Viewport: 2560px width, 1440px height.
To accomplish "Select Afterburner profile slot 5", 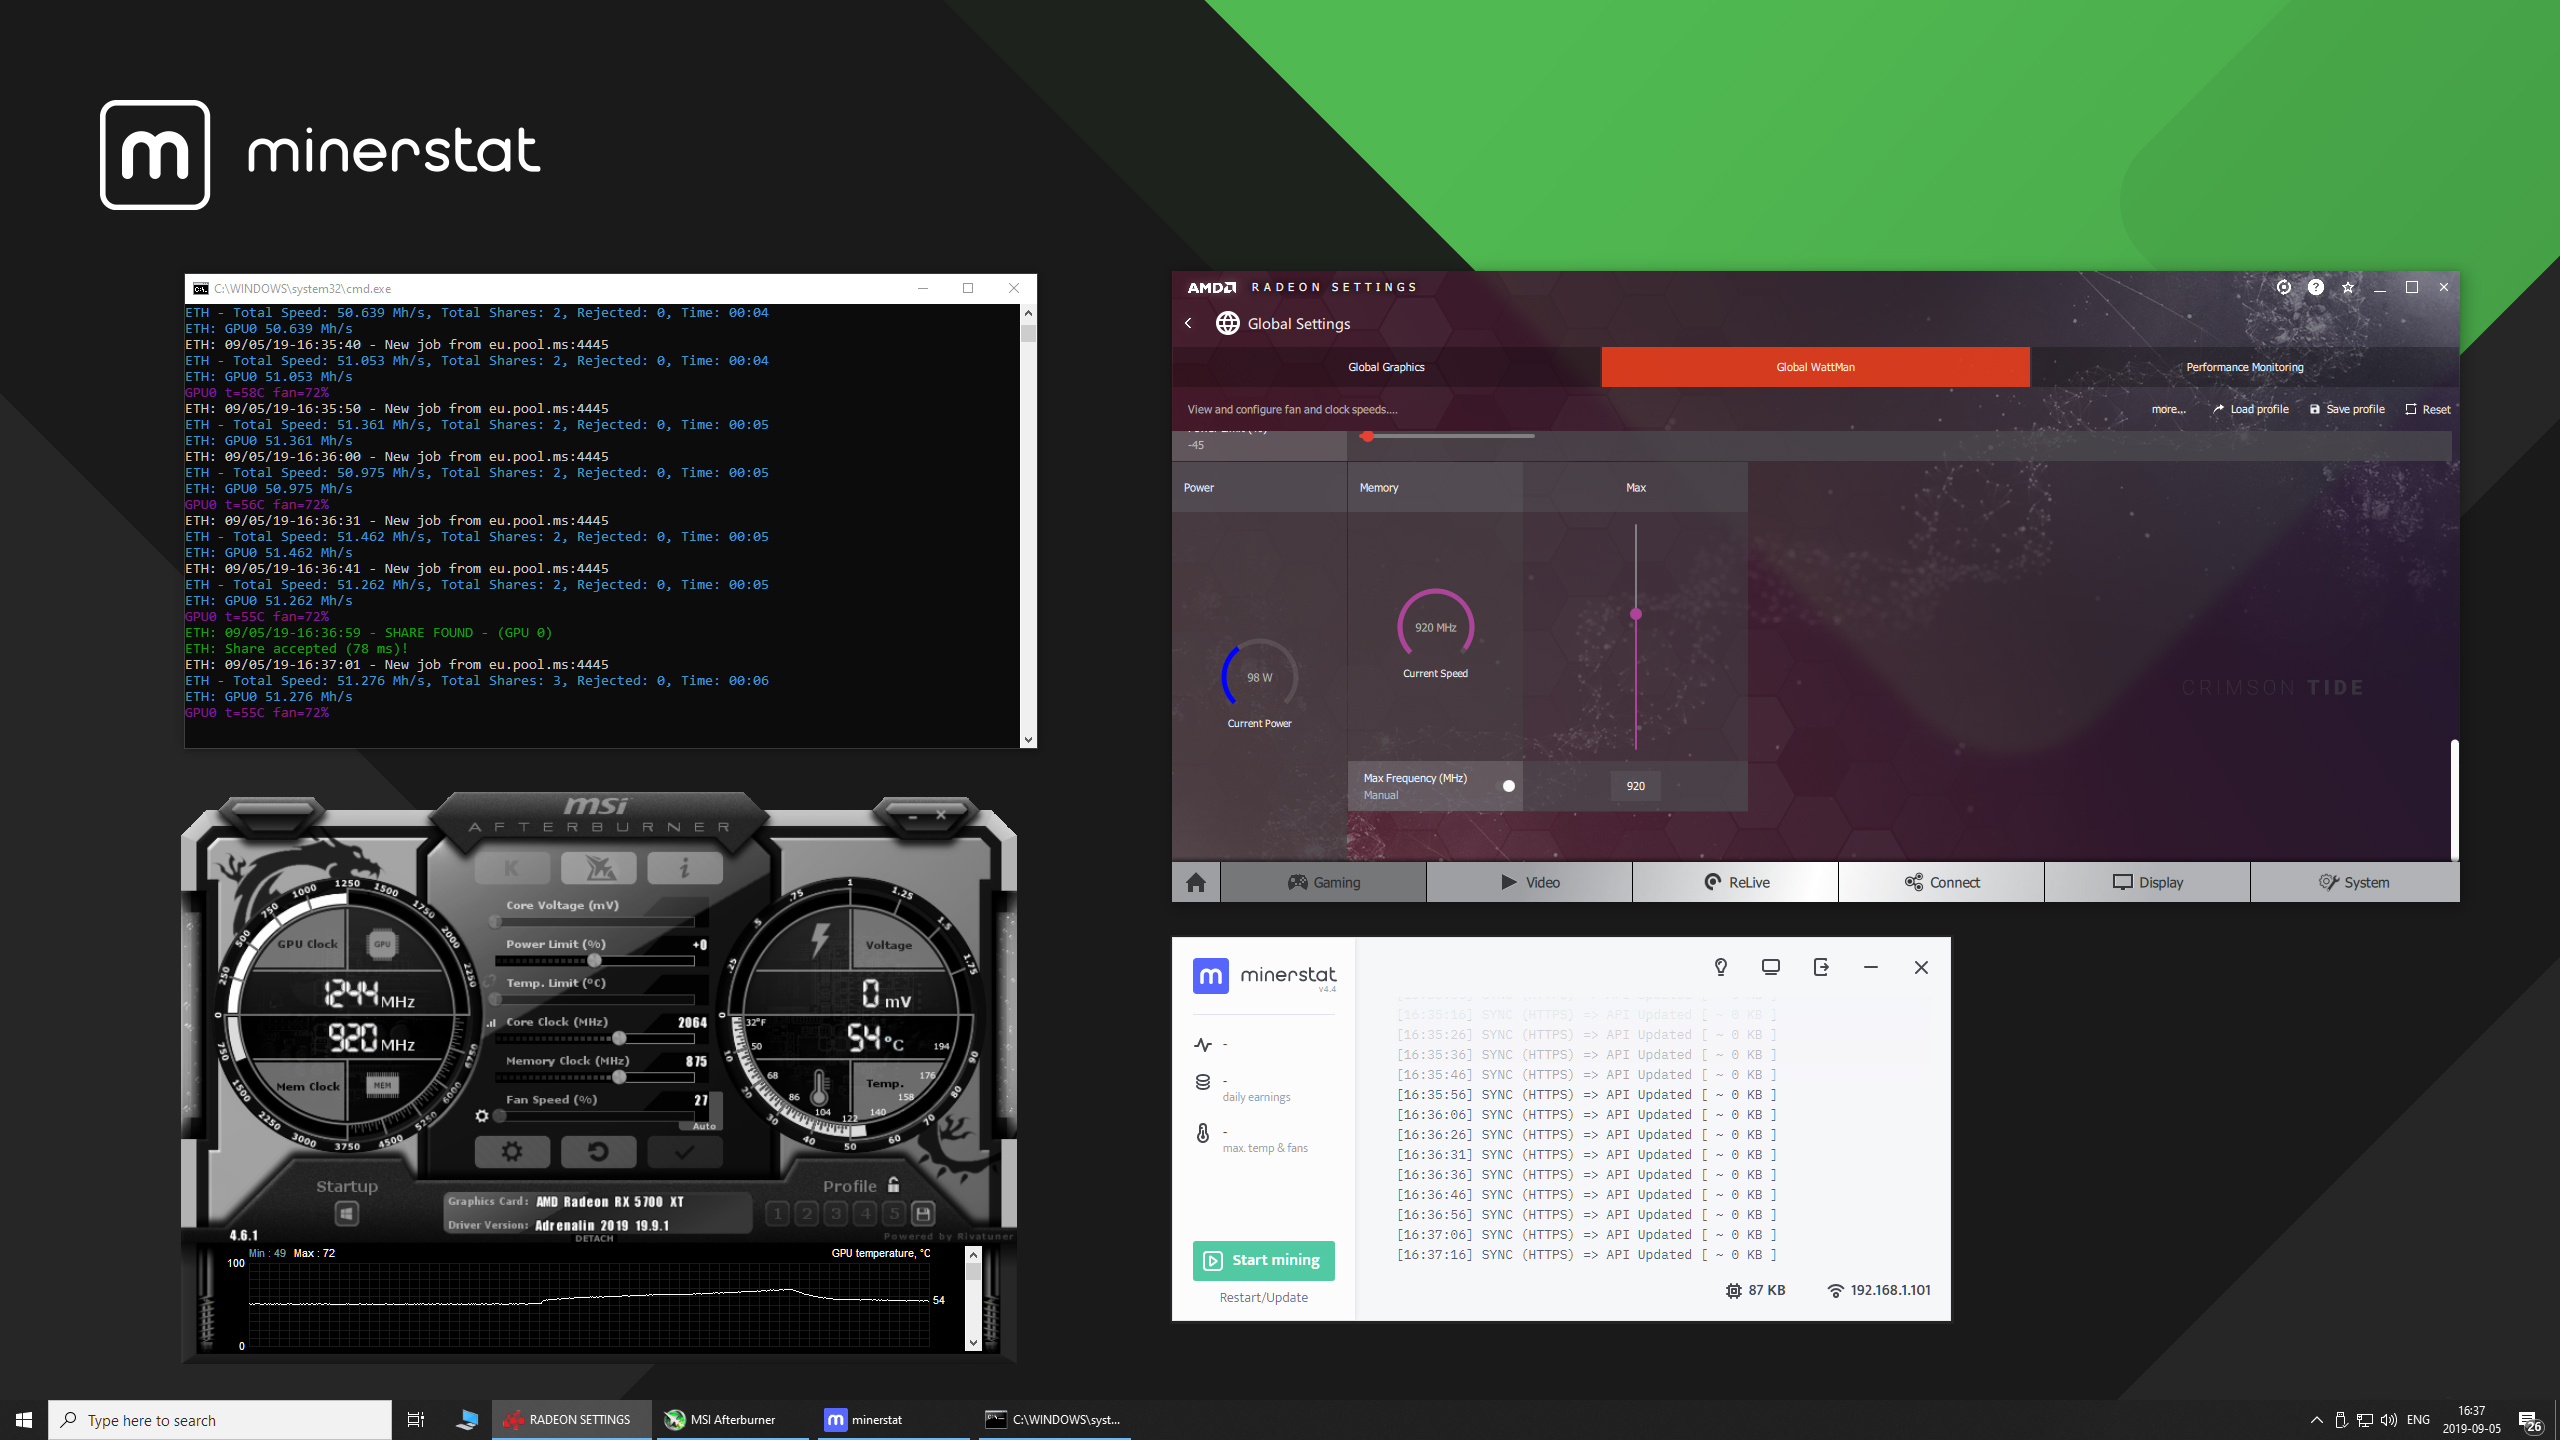I will [x=894, y=1214].
